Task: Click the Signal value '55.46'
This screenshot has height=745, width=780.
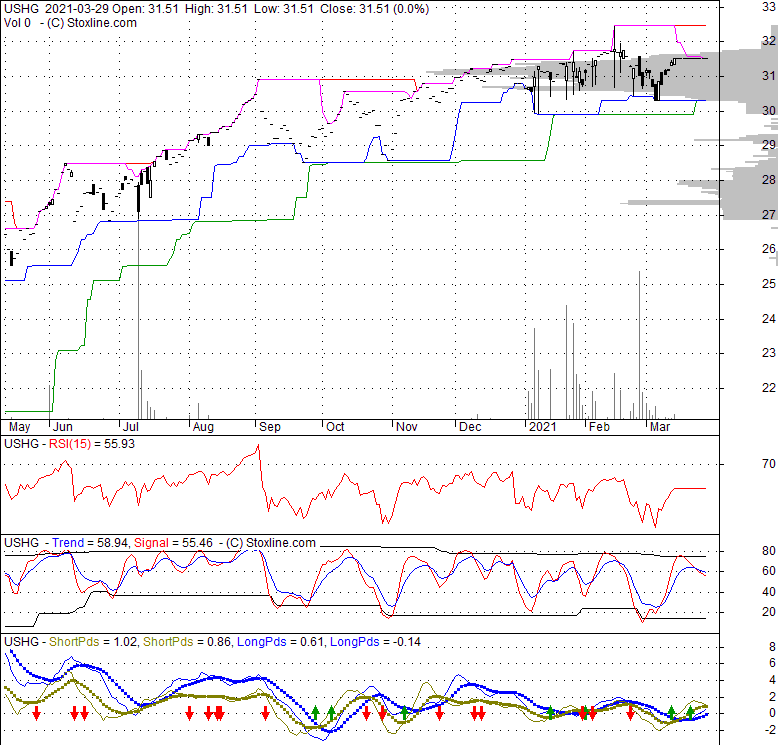Action: [197, 543]
